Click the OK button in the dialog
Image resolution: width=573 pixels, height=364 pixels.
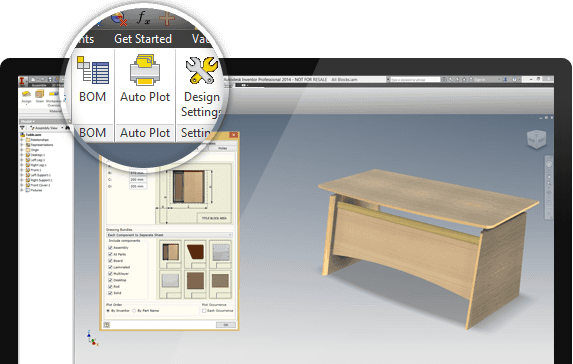coord(225,325)
